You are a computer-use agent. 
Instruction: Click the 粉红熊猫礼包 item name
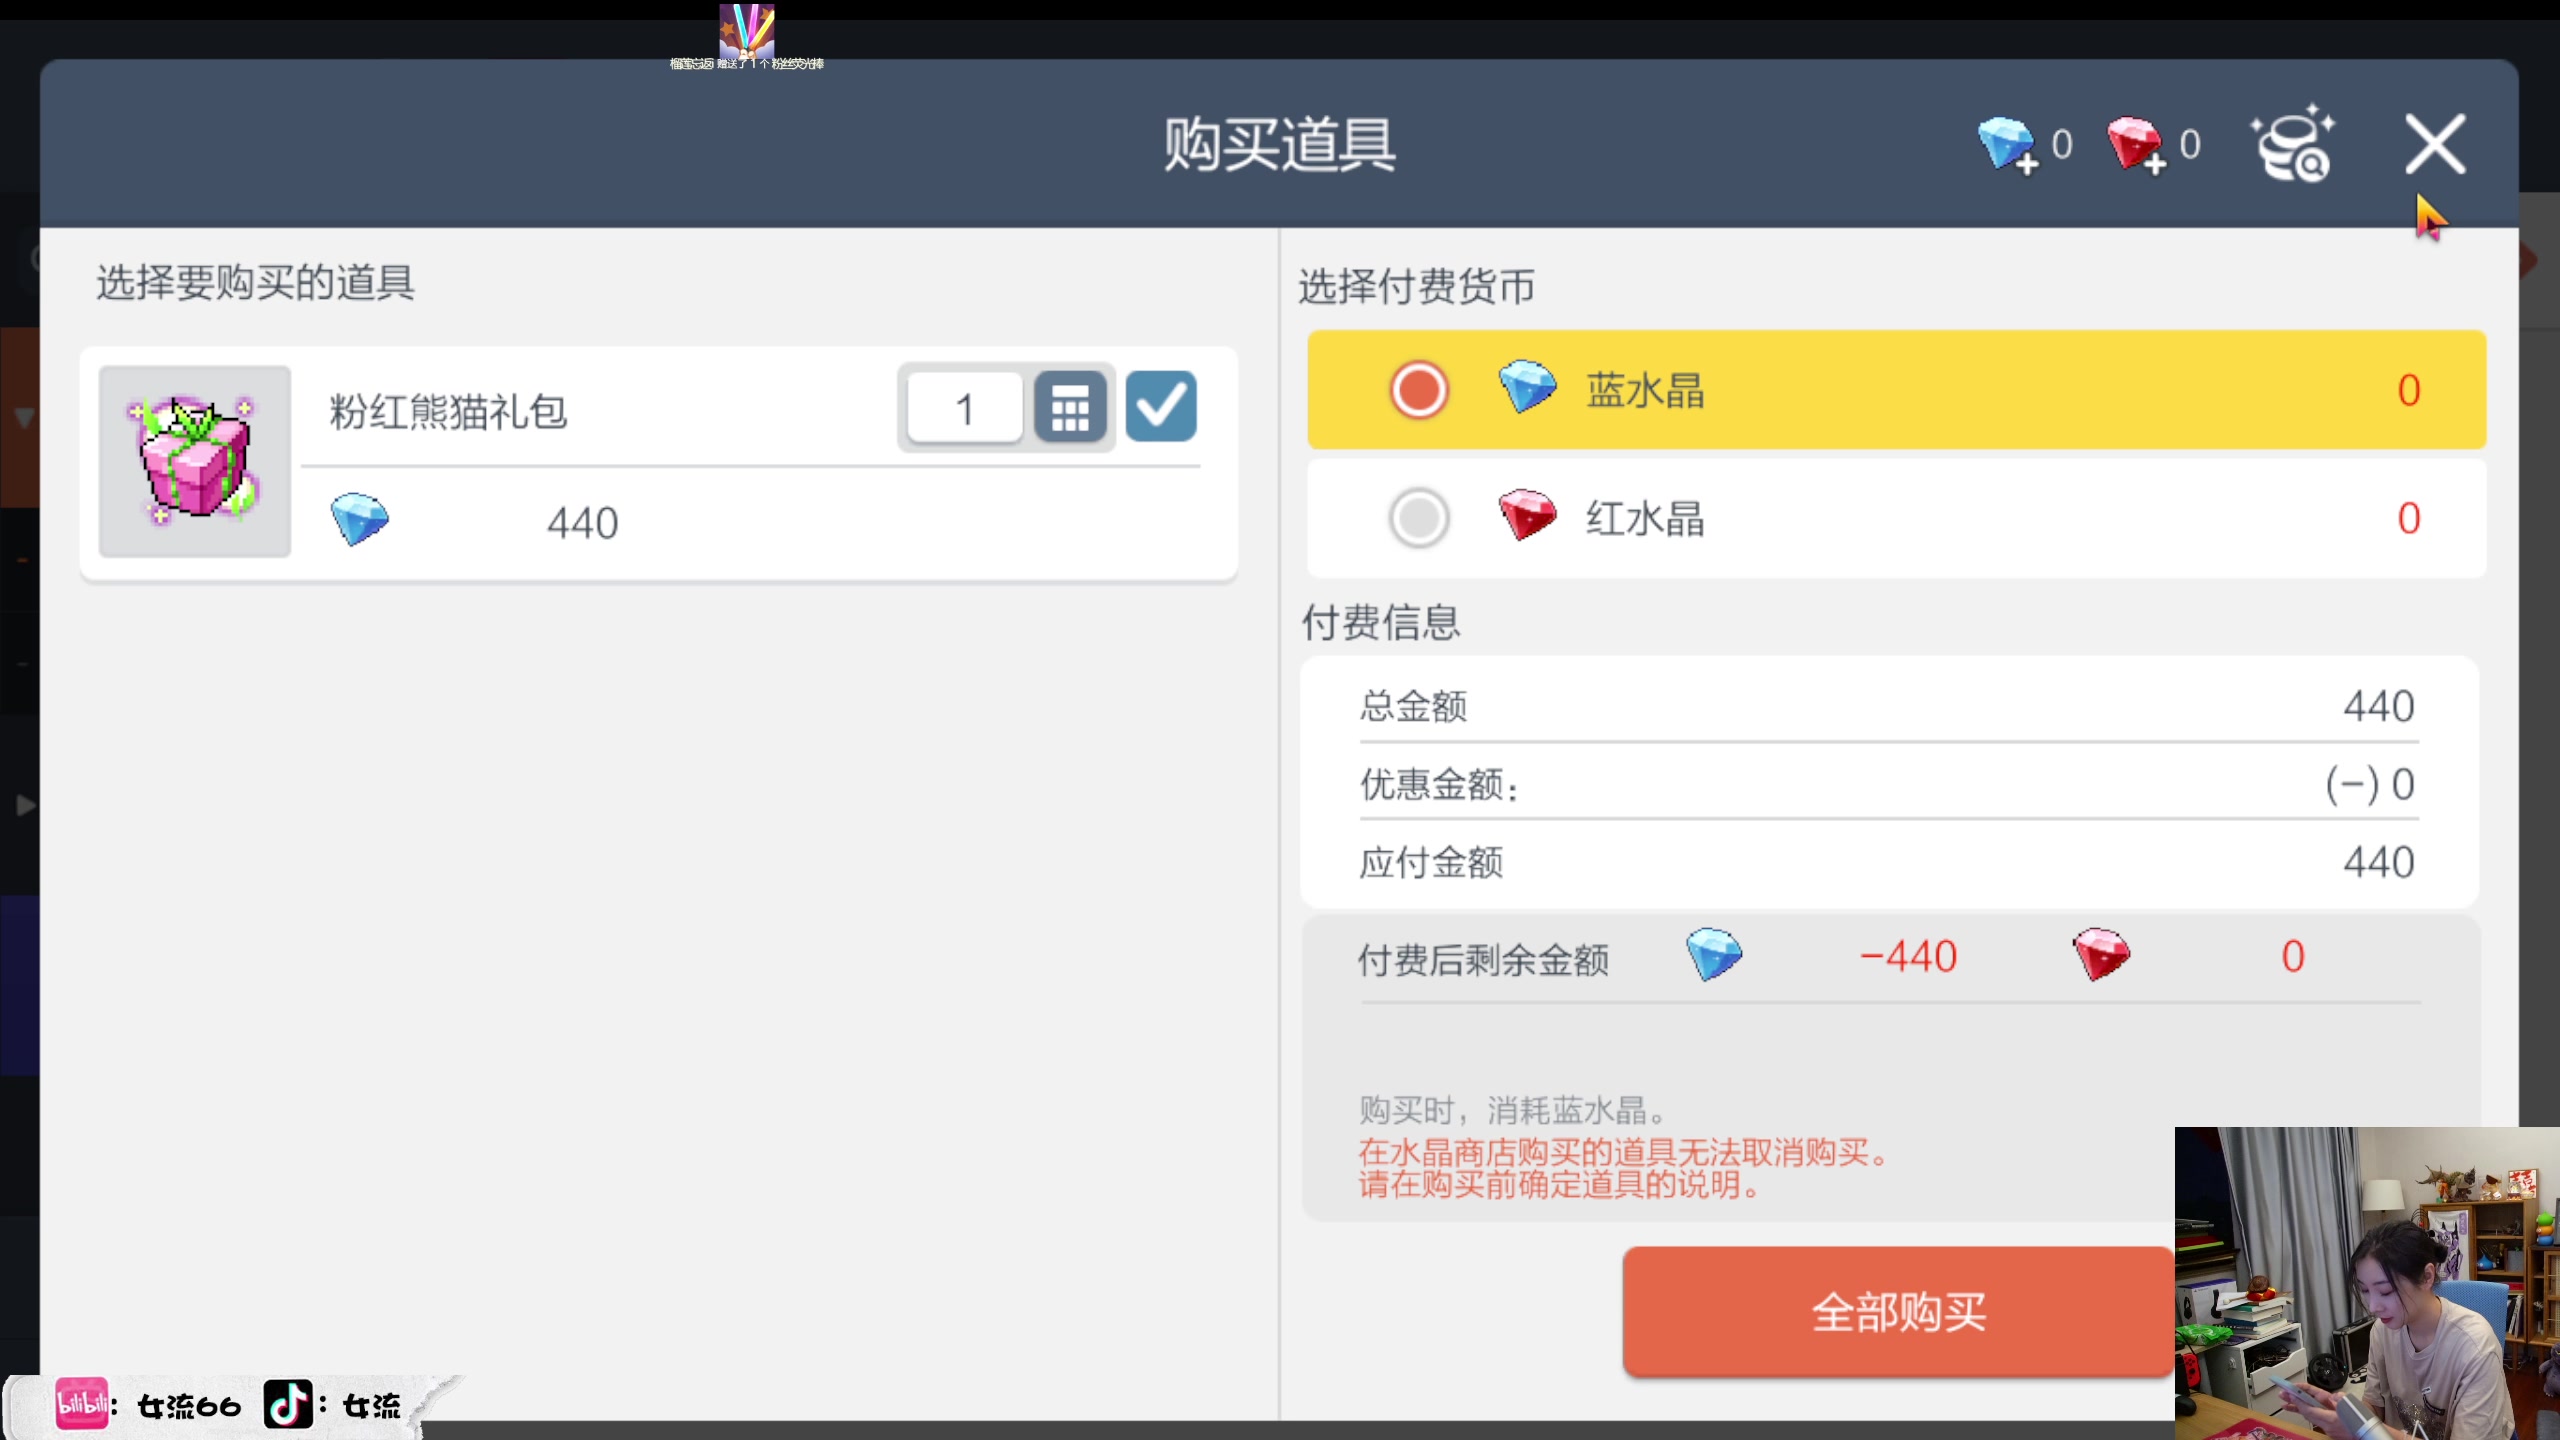448,412
